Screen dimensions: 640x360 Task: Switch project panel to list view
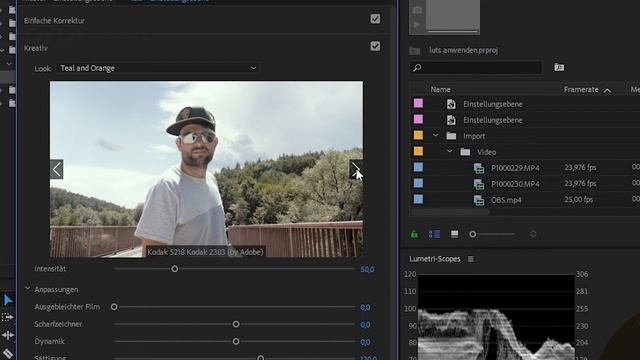[x=434, y=234]
